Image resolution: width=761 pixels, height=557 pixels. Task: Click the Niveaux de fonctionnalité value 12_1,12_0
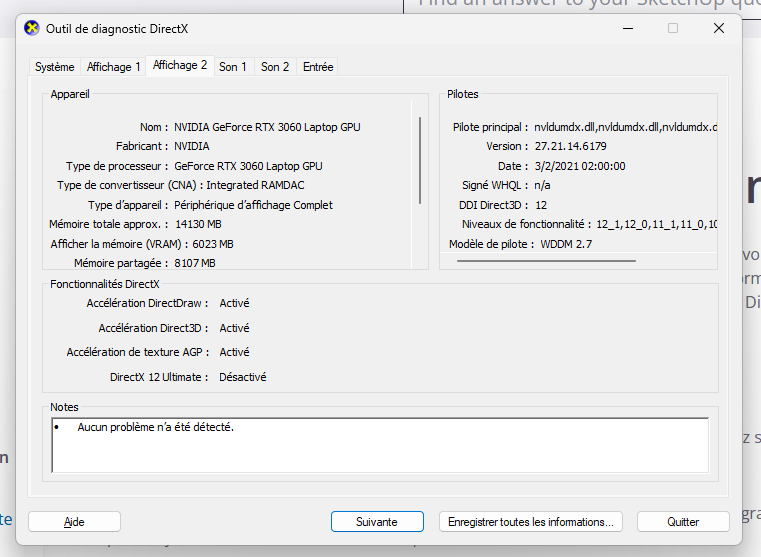pyautogui.click(x=657, y=224)
